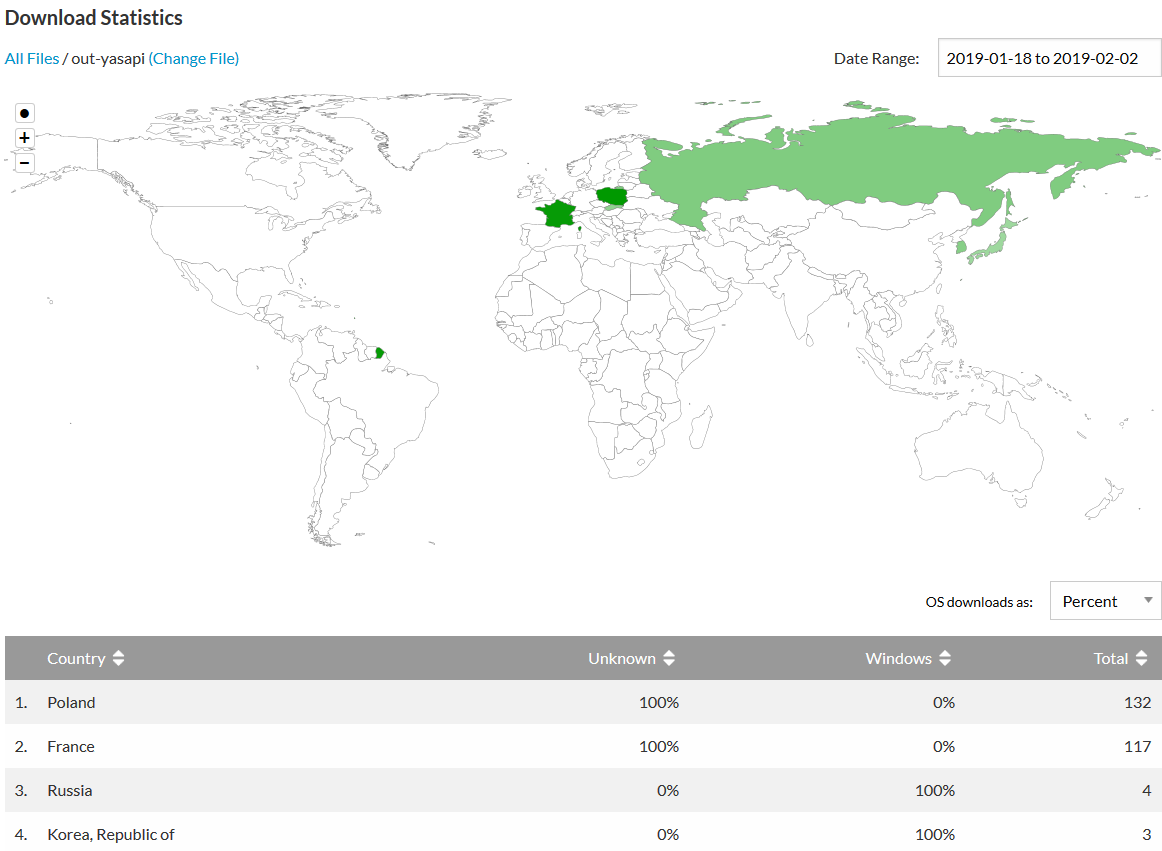Click the Change File link
Screen dimensions: 1162x851
(194, 58)
